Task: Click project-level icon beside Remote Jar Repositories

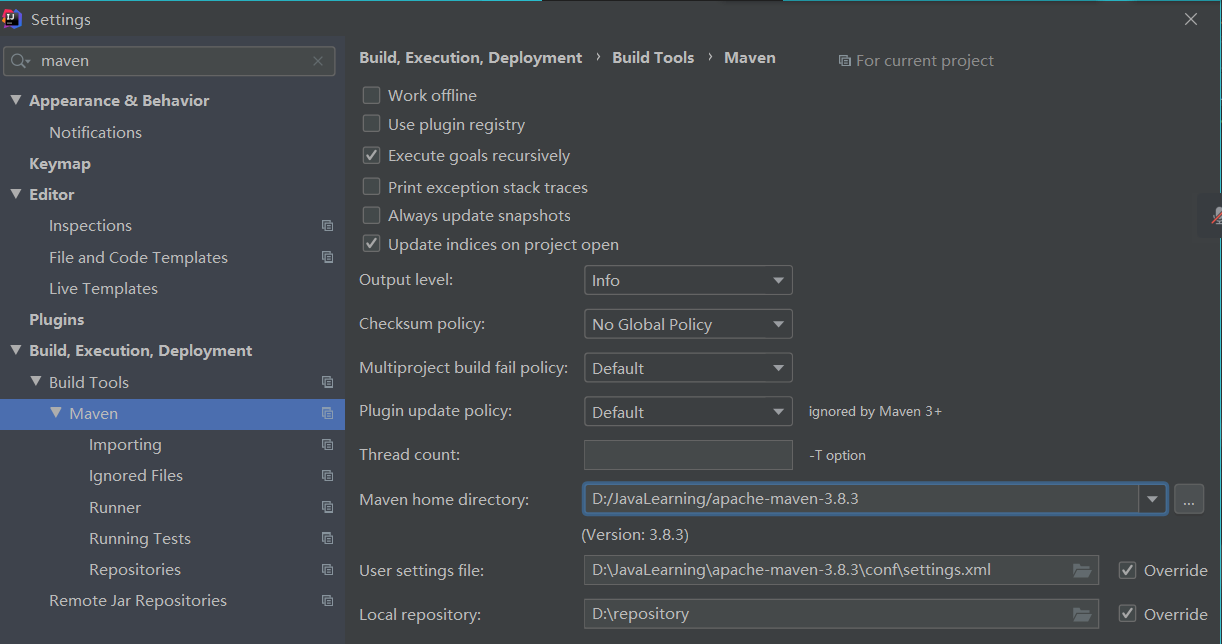Action: (x=327, y=601)
